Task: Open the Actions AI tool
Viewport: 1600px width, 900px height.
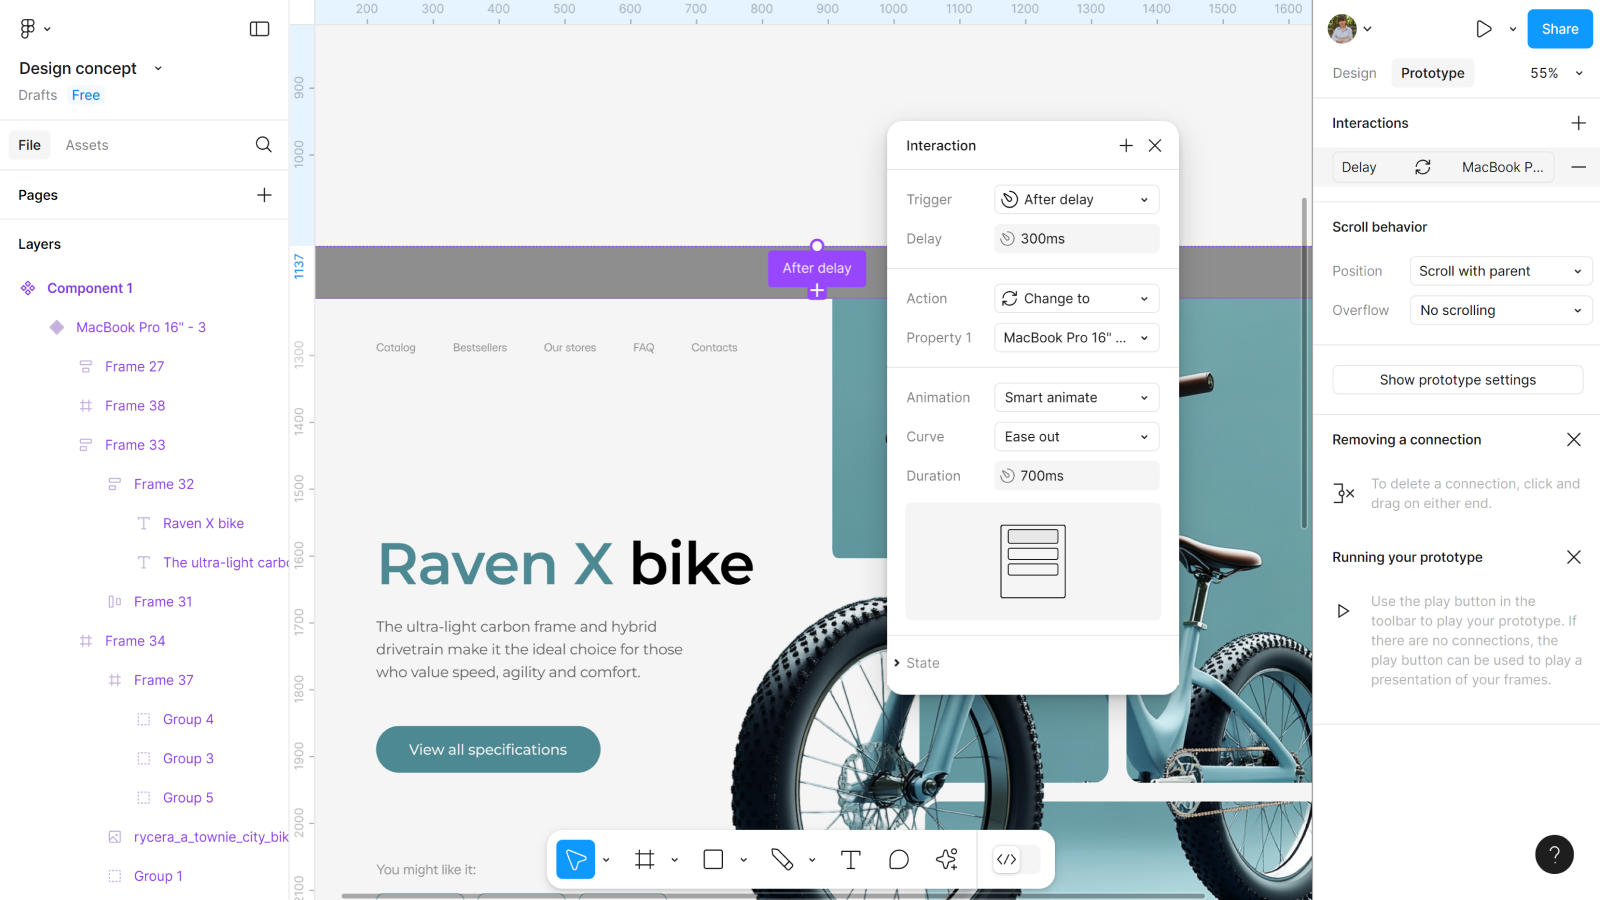Action: point(946,860)
